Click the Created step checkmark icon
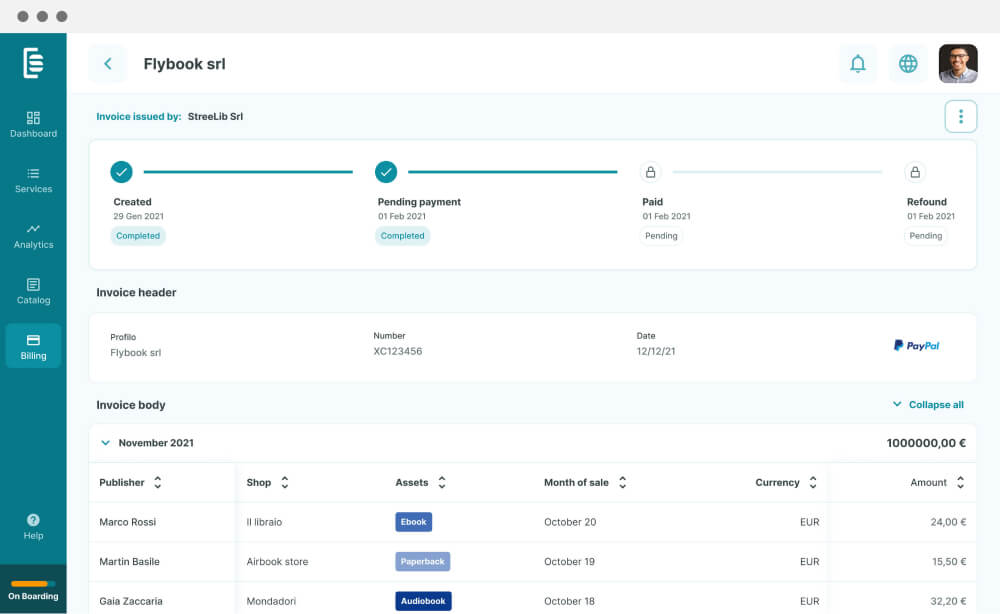The height and width of the screenshot is (614, 1000). 121,172
